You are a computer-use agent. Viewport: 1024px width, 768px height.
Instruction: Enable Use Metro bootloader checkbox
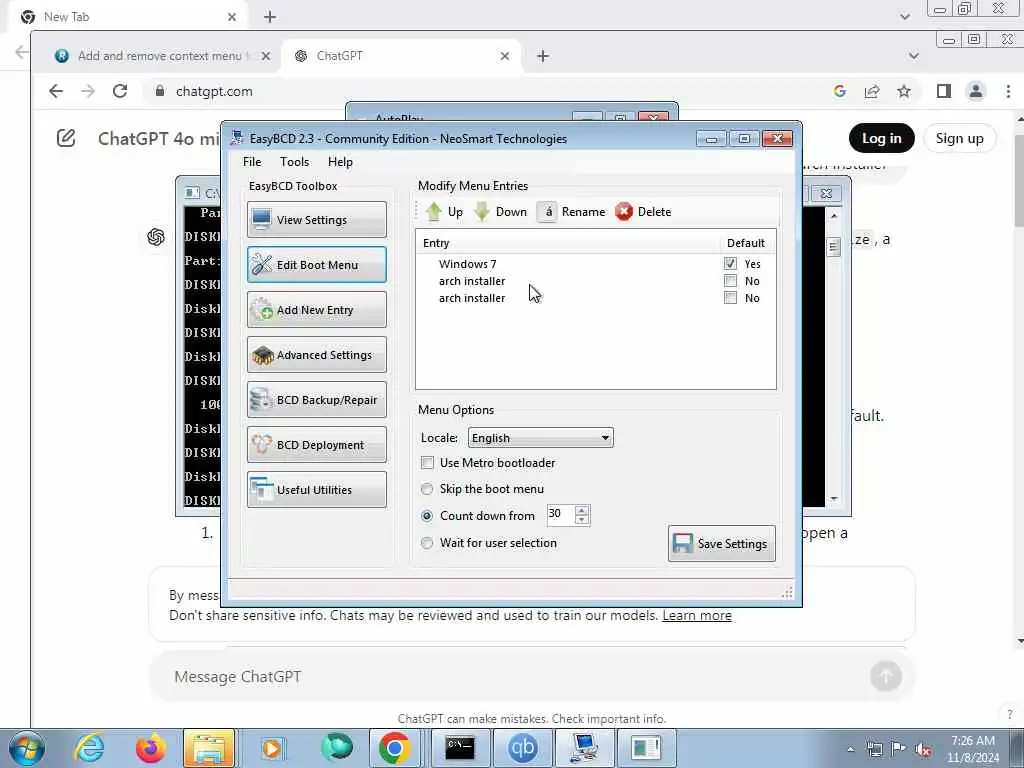(427, 462)
